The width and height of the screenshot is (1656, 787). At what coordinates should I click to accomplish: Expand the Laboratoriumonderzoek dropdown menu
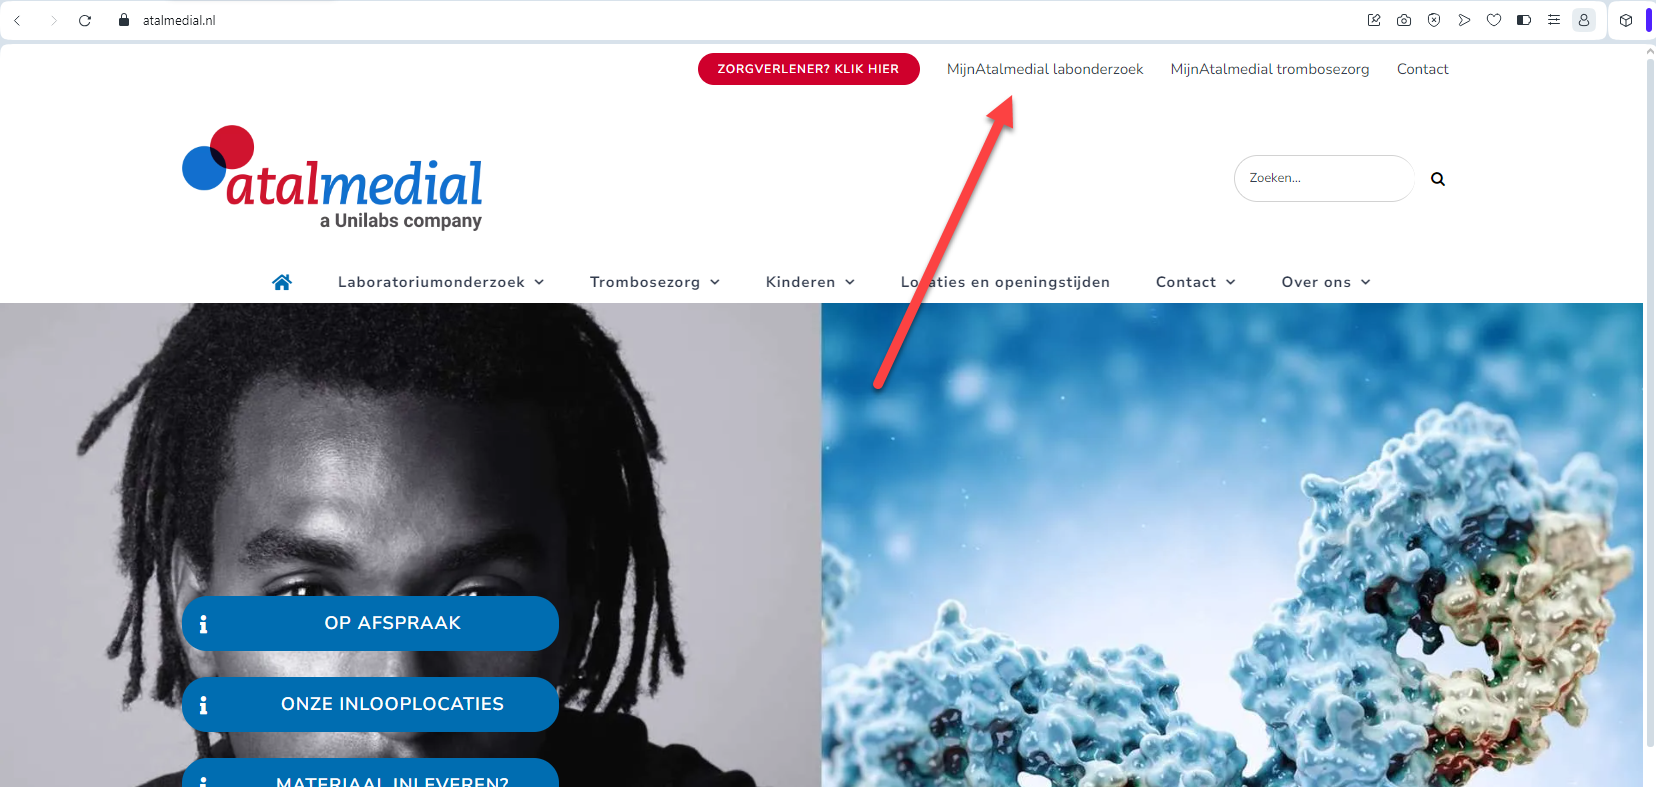pos(441,282)
